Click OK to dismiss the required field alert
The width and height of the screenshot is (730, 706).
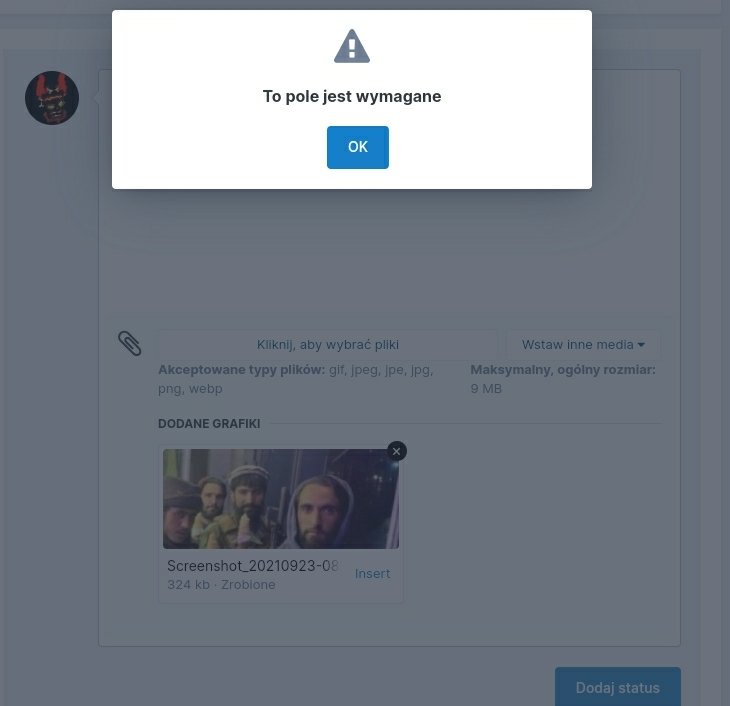coord(358,147)
